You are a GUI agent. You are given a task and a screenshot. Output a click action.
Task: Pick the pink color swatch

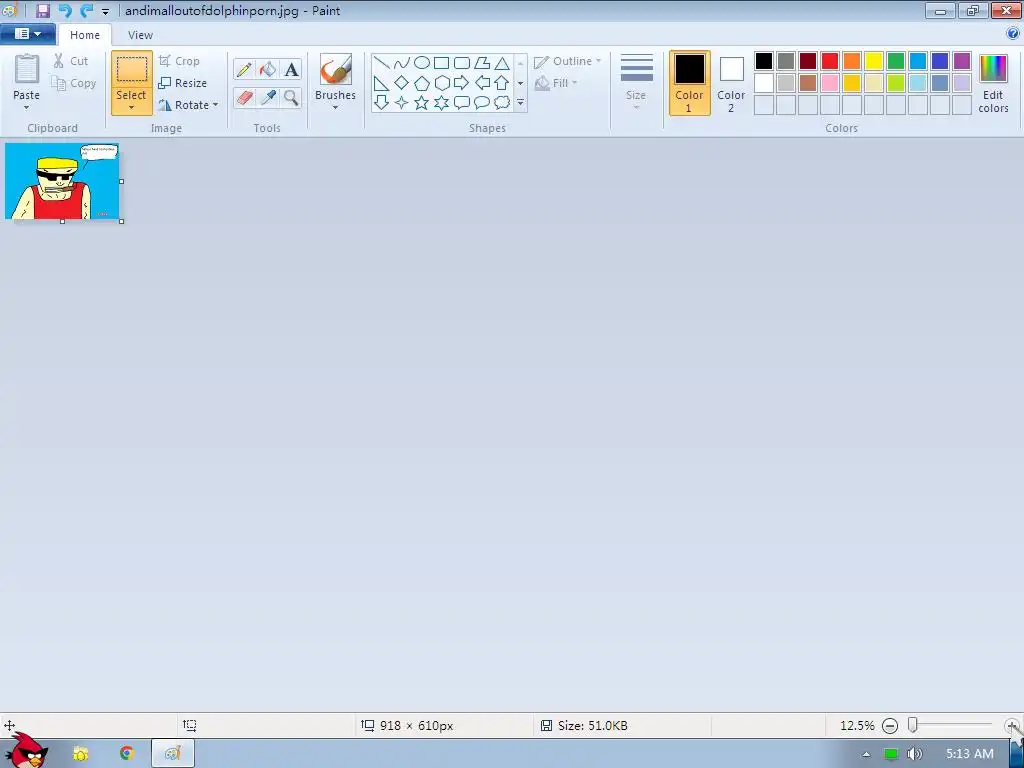[x=830, y=83]
